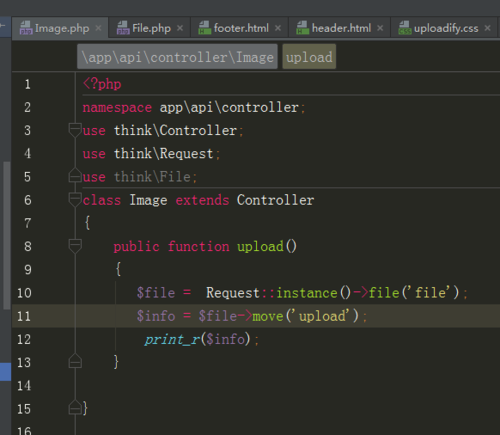Switch to the Image.php tab

coord(60,28)
